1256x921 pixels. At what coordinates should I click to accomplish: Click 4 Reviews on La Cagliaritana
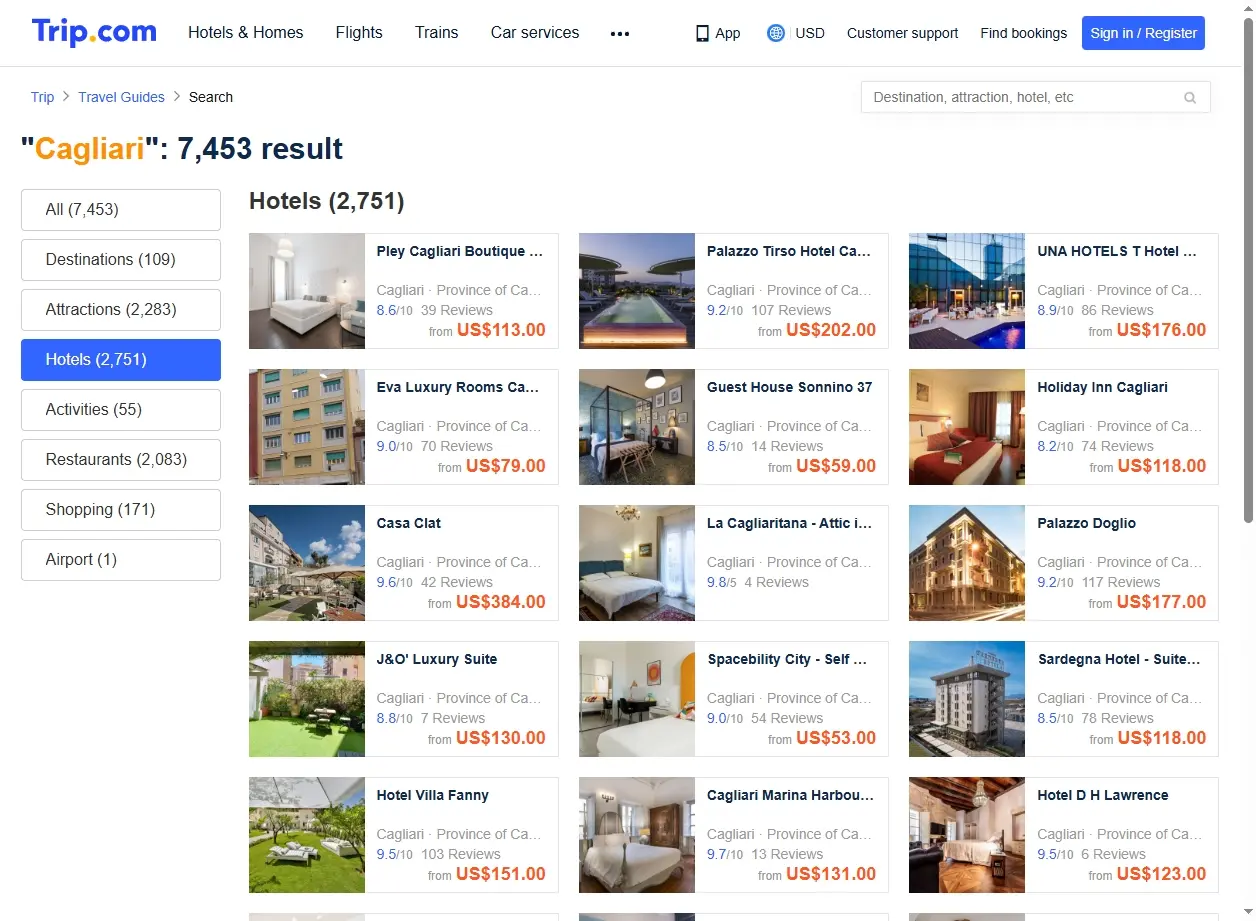776,582
